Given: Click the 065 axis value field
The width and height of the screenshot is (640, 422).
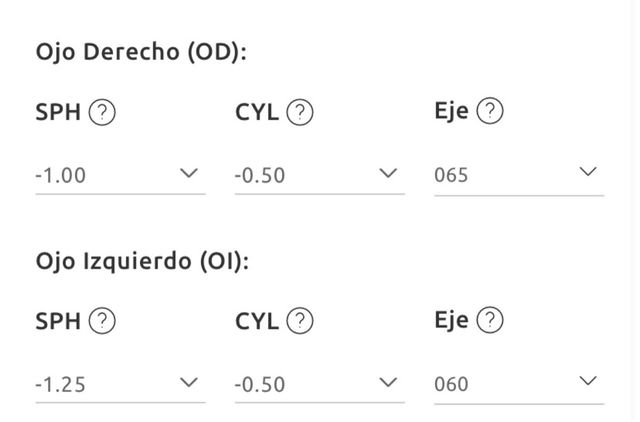Looking at the screenshot, I should pyautogui.click(x=452, y=175).
